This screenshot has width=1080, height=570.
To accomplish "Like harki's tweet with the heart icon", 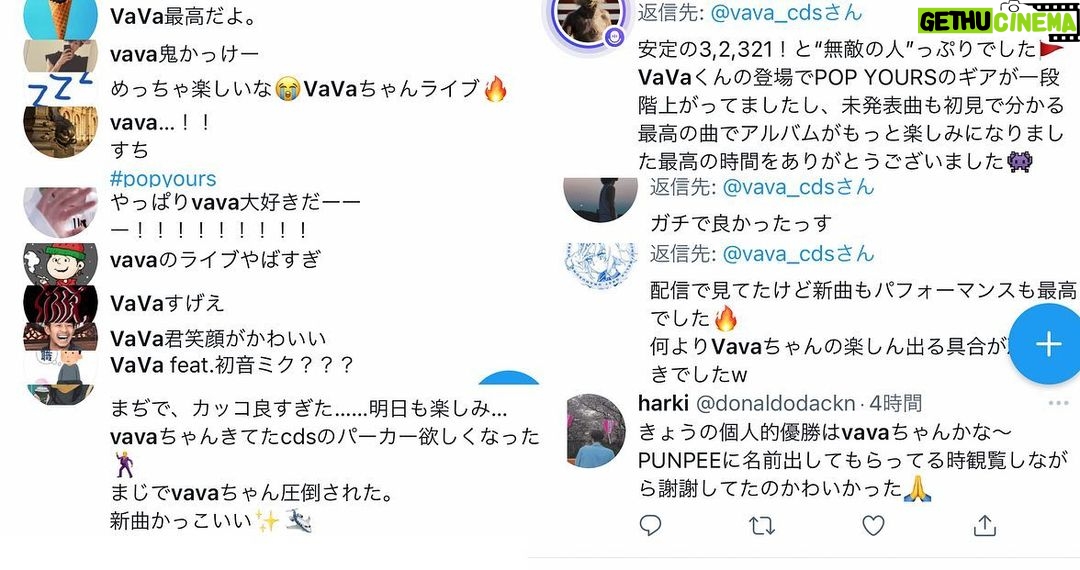I will 873,525.
